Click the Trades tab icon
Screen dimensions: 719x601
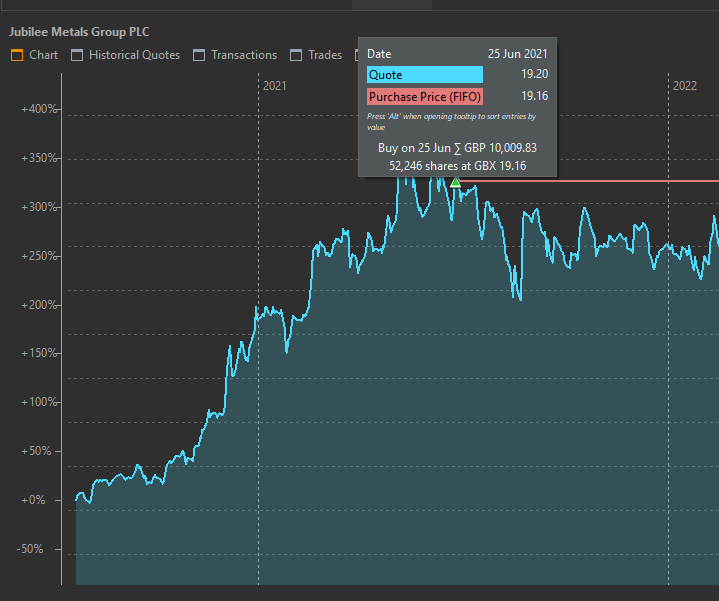click(x=296, y=55)
